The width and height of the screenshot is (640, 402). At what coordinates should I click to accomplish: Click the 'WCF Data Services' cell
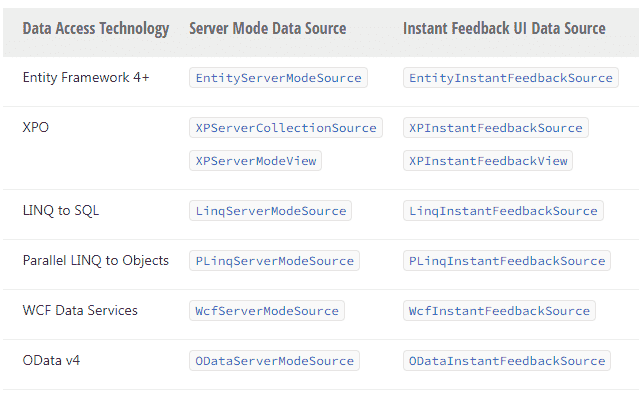click(x=80, y=311)
